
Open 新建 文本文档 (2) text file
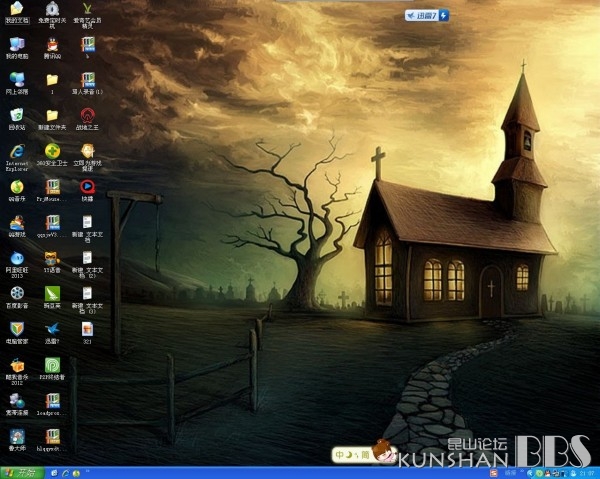[87, 264]
